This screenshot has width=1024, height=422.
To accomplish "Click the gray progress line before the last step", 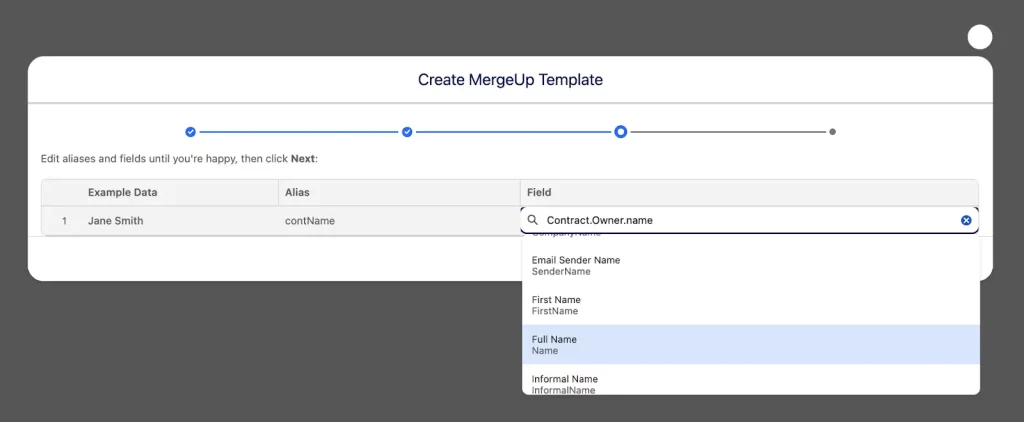I will click(727, 132).
